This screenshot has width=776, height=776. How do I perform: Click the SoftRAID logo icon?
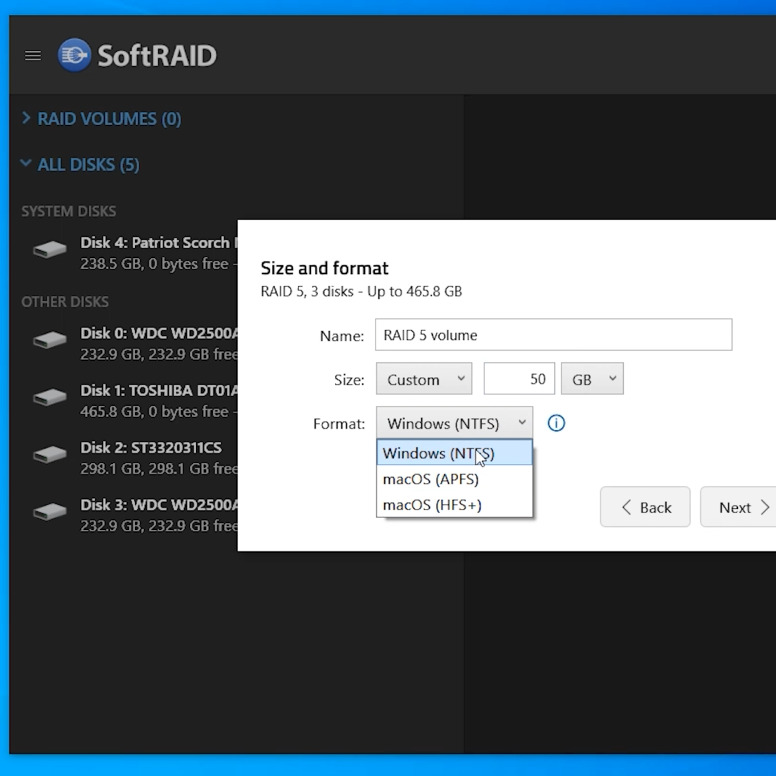(75, 55)
